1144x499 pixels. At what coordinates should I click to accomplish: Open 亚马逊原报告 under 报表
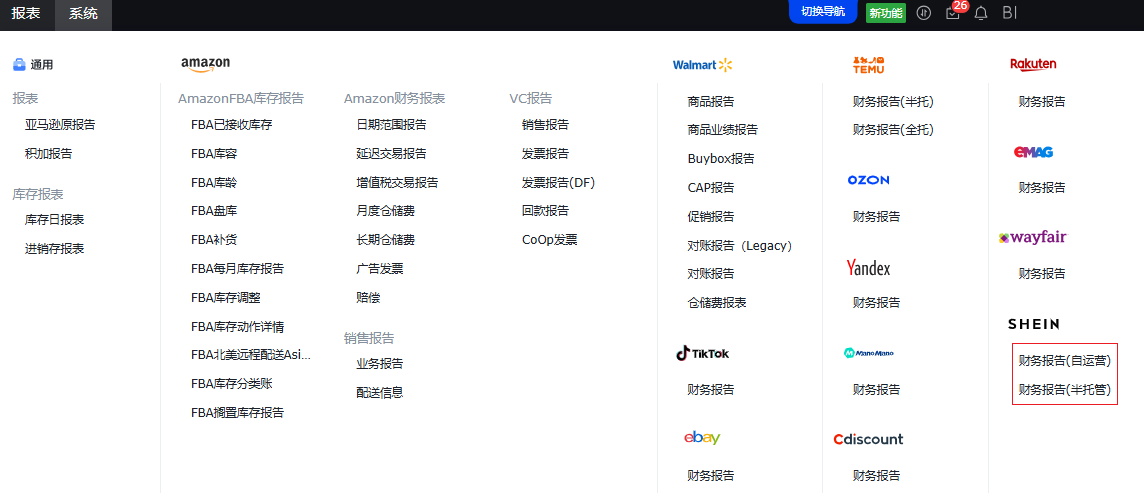(x=60, y=125)
